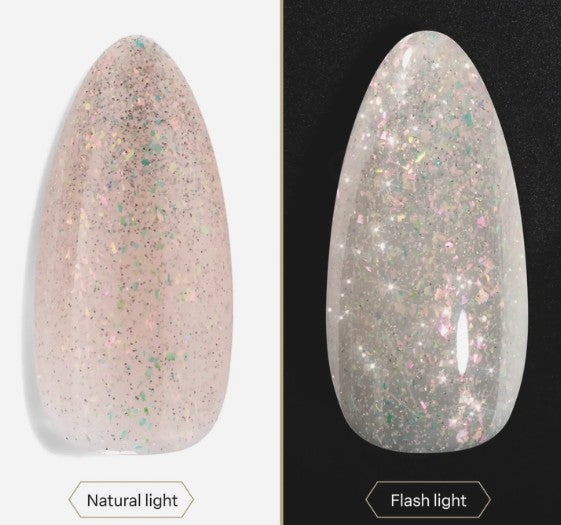Select the natural light nail swatch
This screenshot has height=525, width=561.
134,245
